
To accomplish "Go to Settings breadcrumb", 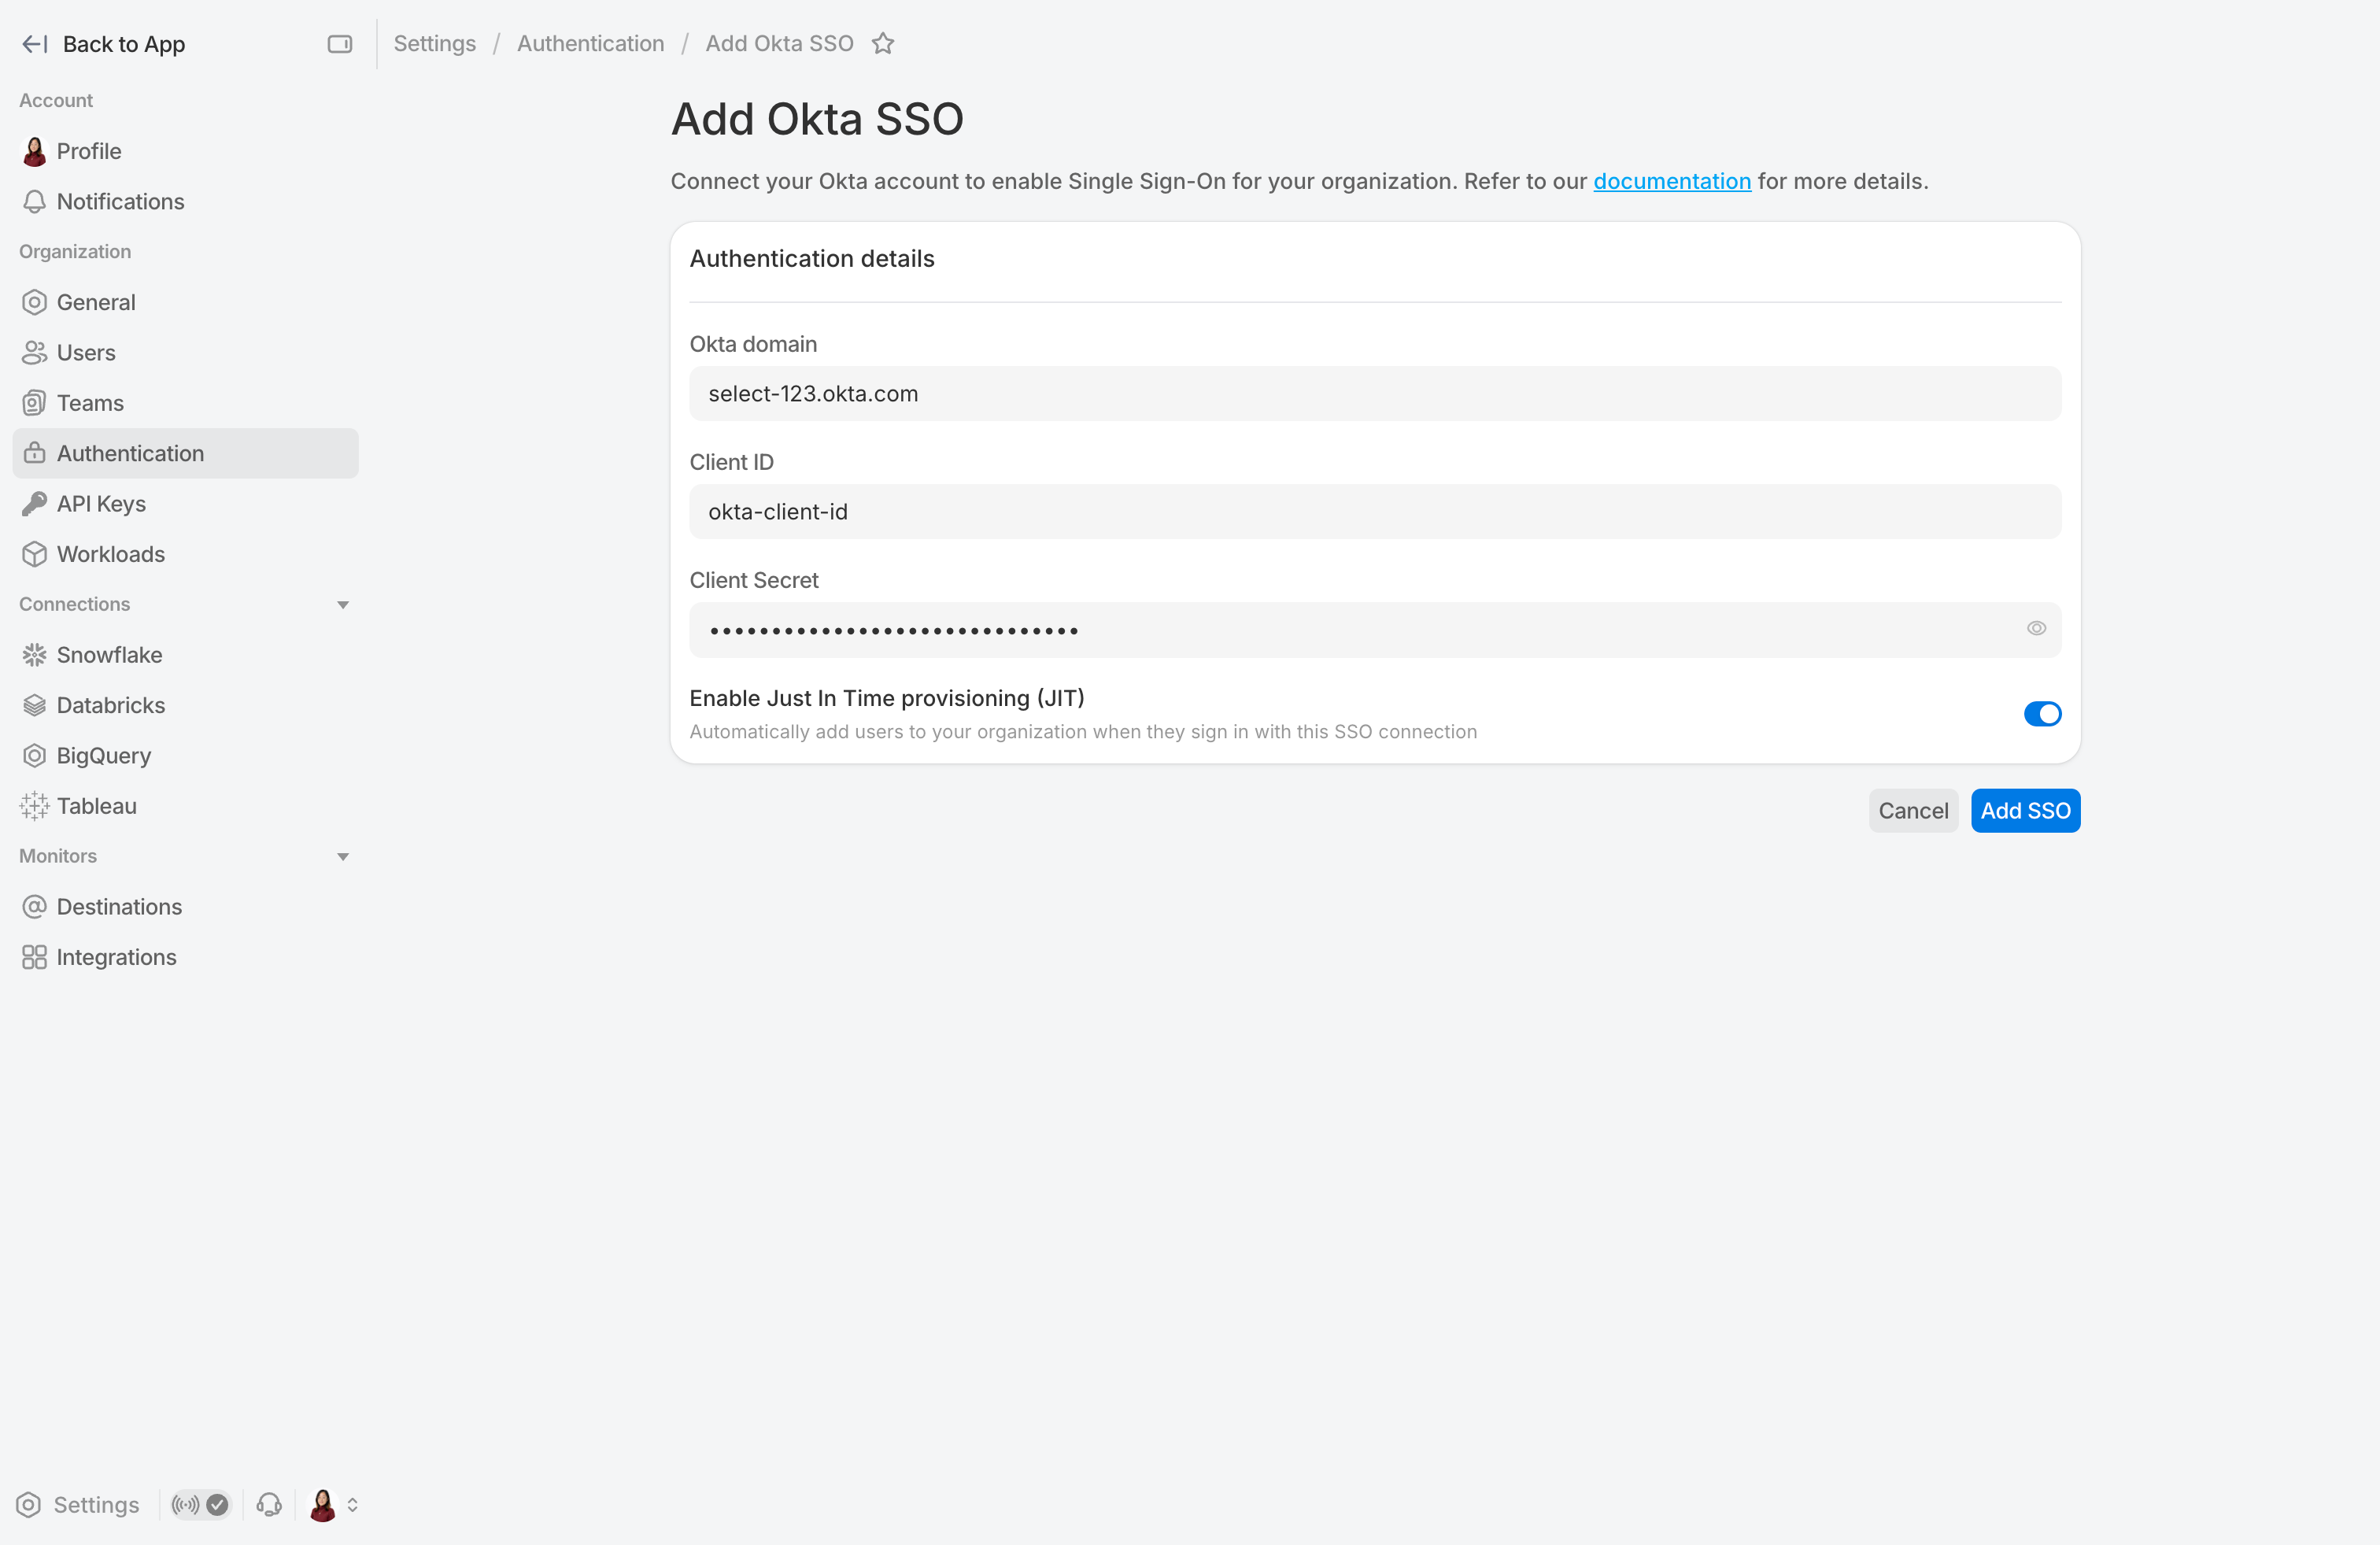I will [x=435, y=44].
